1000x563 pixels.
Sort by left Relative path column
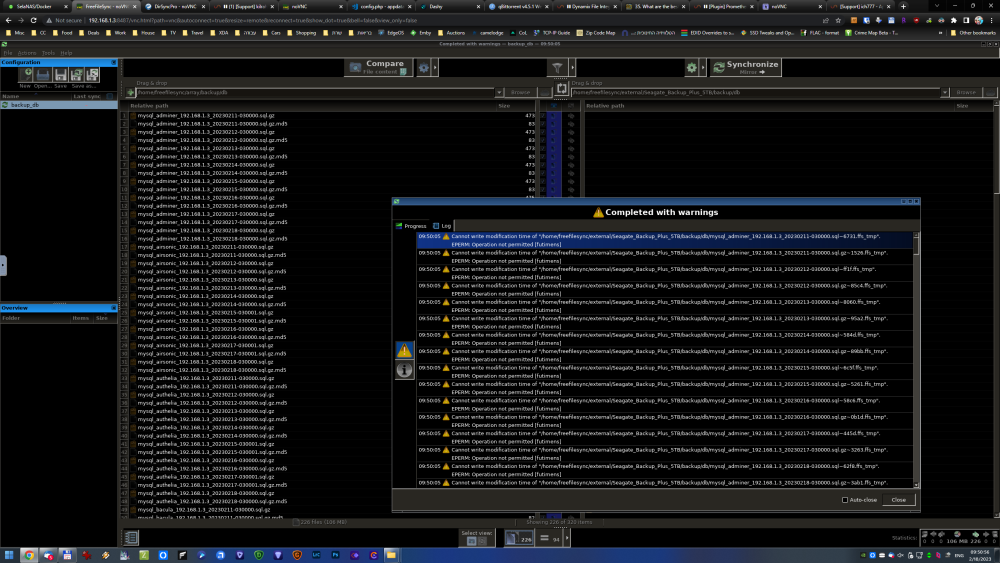click(x=149, y=106)
